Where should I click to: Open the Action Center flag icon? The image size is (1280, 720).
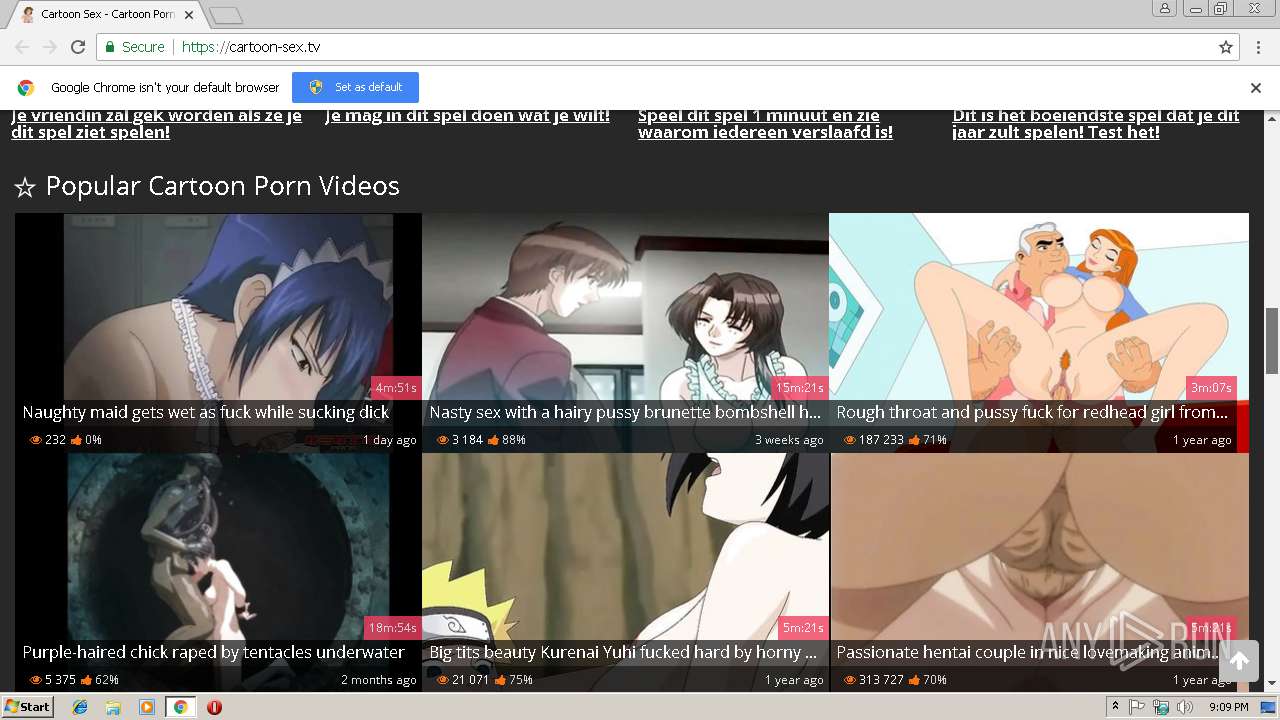click(1137, 707)
